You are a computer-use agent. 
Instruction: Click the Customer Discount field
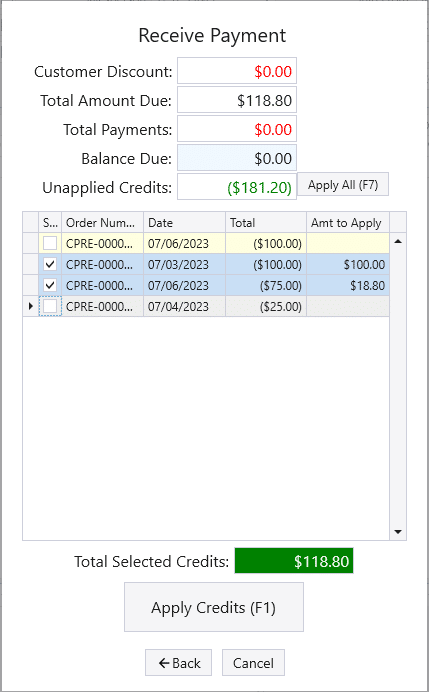tap(237, 71)
